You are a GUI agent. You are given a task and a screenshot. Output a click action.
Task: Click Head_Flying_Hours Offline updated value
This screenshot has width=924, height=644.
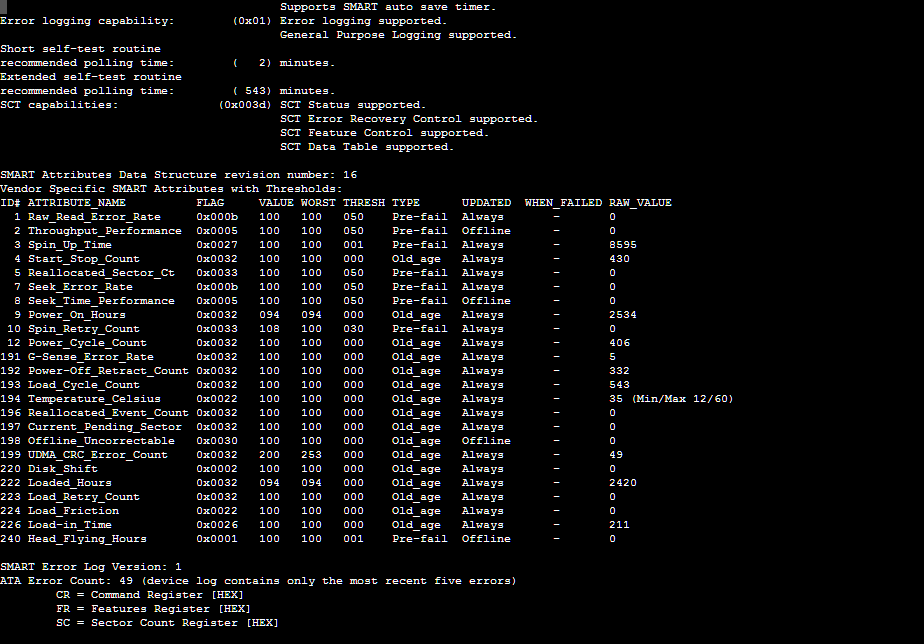click(486, 539)
